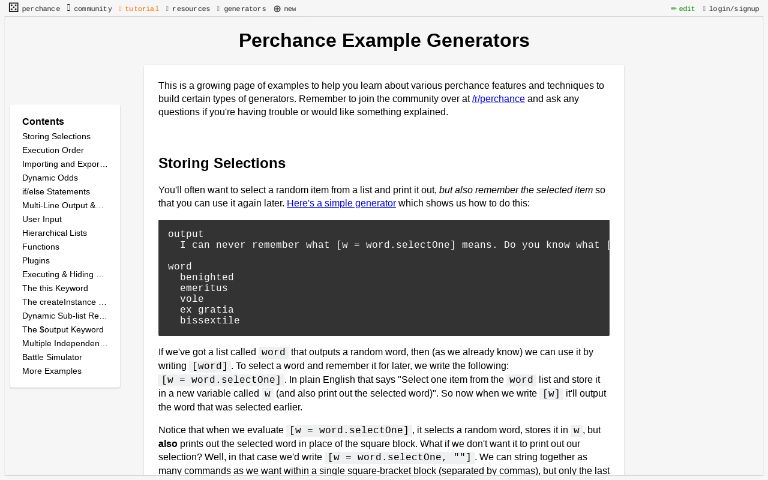
Task: Go to Plugins in Contents
Action: (x=36, y=261)
